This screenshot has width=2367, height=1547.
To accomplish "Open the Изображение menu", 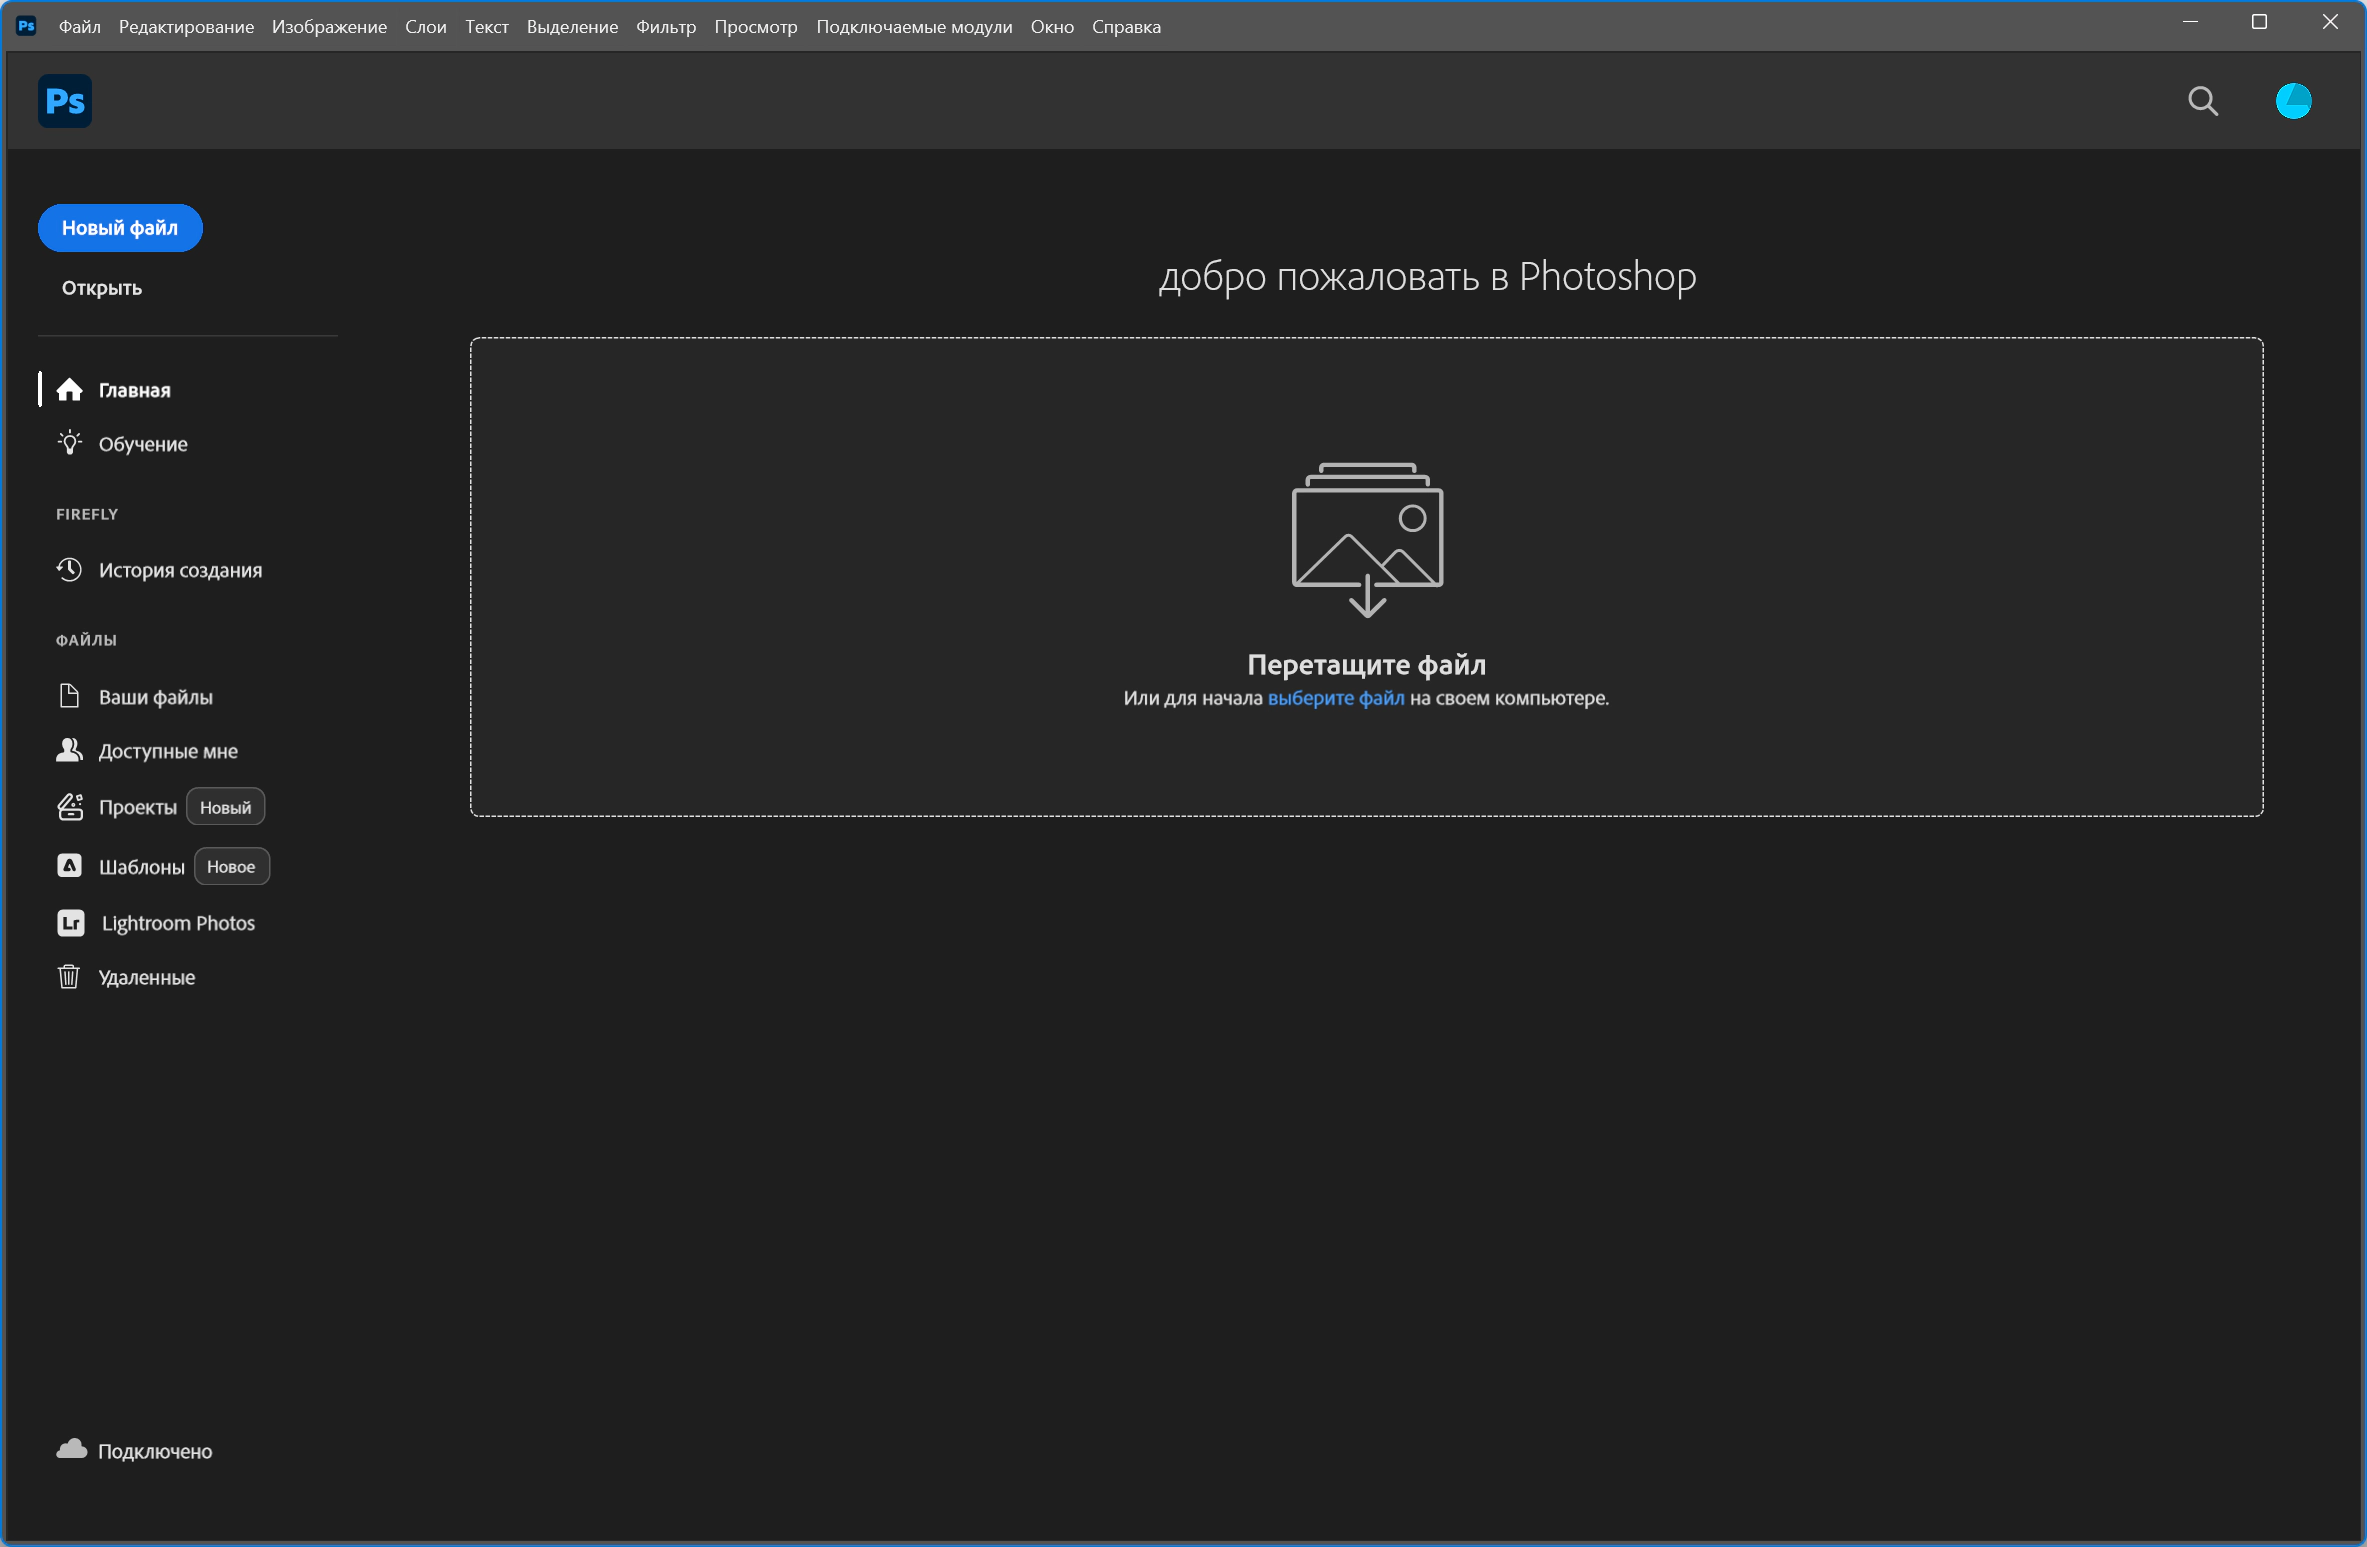I will coord(329,27).
